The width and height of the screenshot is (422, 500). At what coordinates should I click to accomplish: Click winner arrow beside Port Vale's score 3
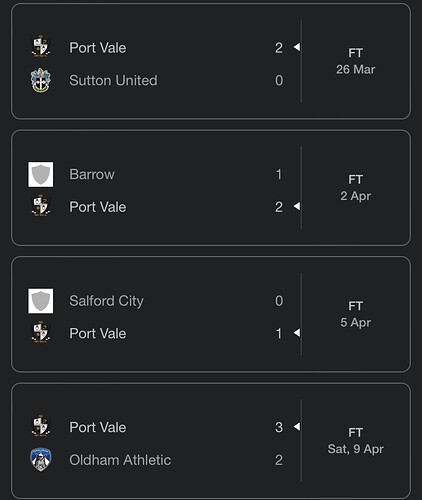click(x=297, y=427)
